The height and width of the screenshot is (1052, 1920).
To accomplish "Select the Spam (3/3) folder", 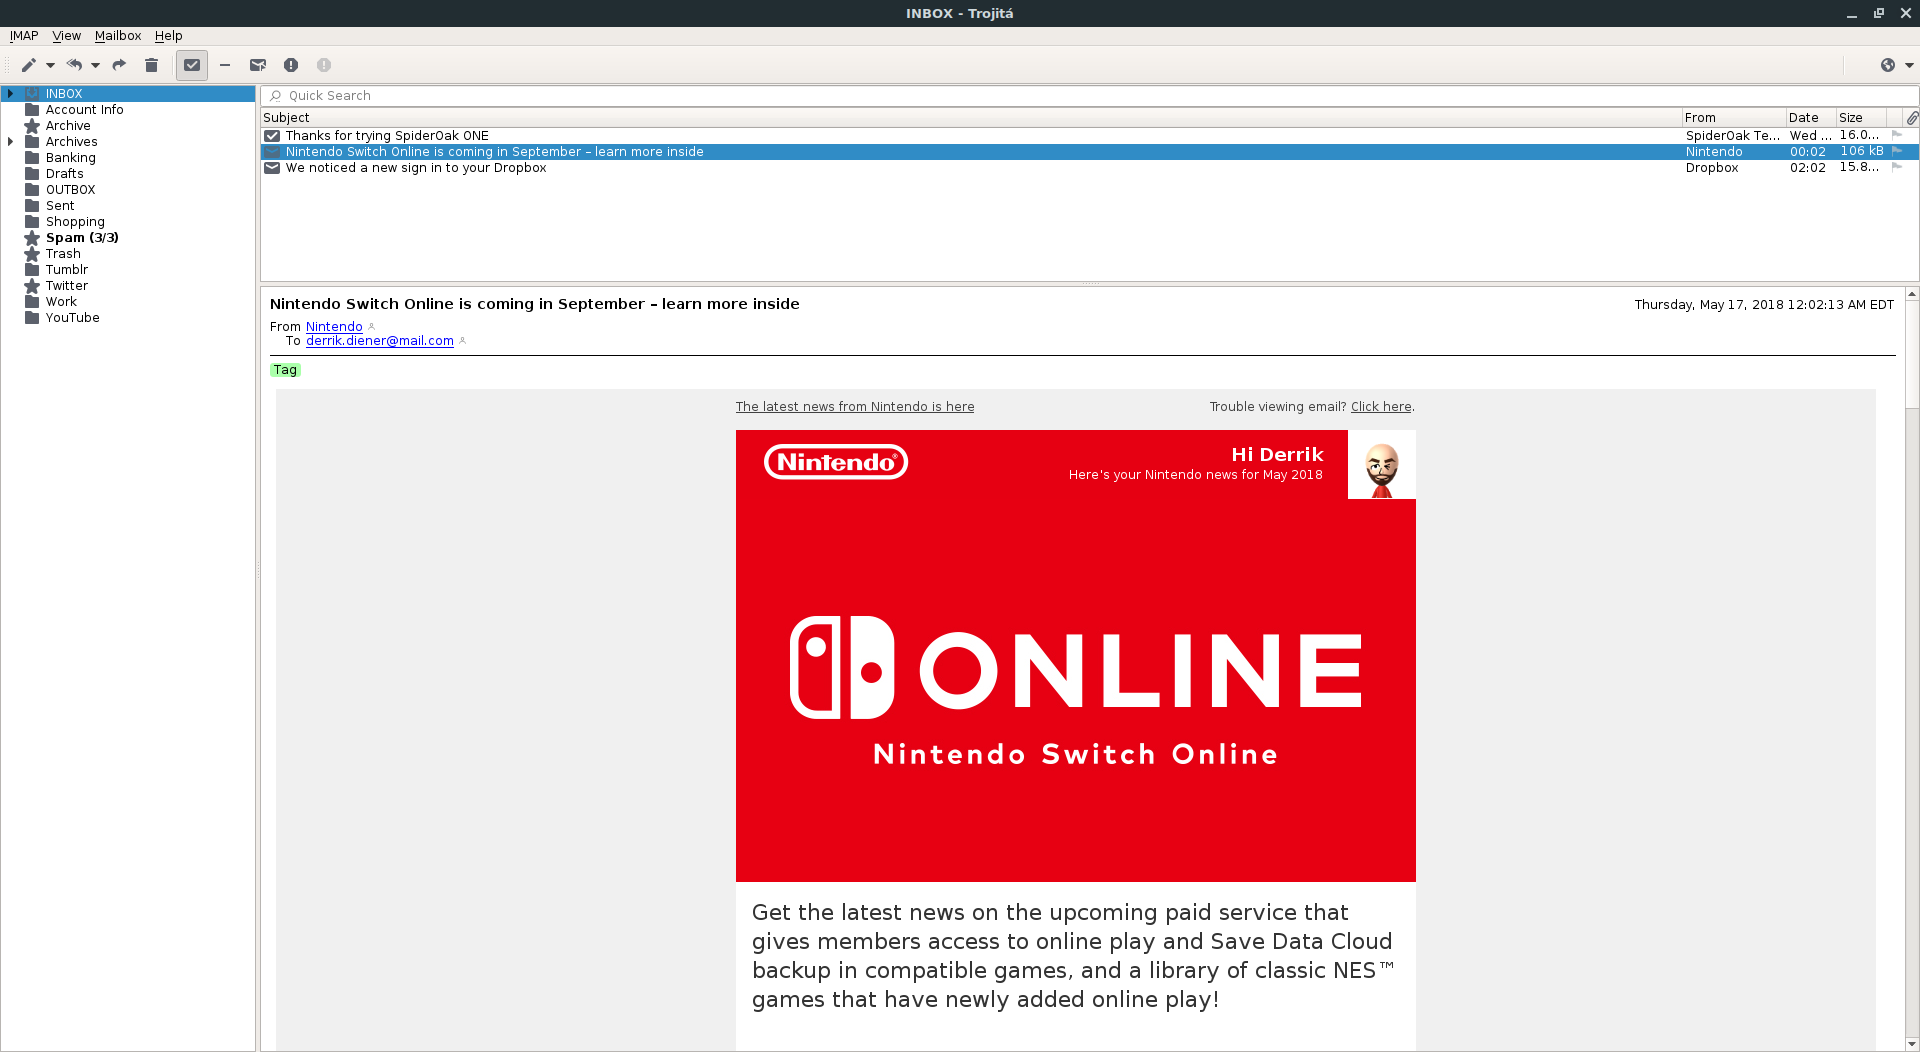I will (82, 238).
